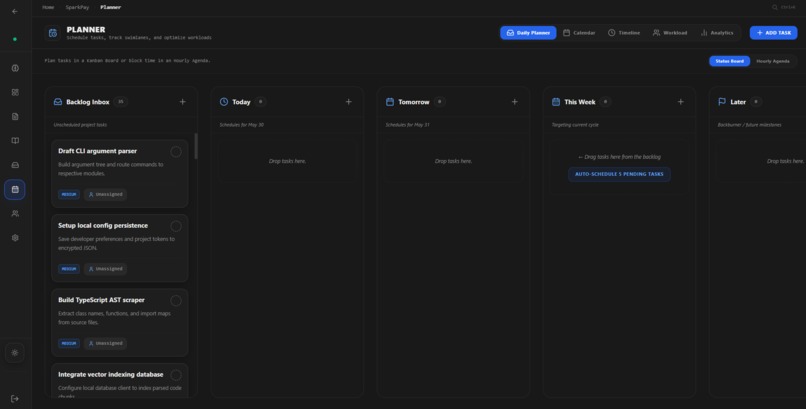The width and height of the screenshot is (806, 409).
Task: Open the Build TypeScript AST scraper title
Action: click(x=101, y=300)
